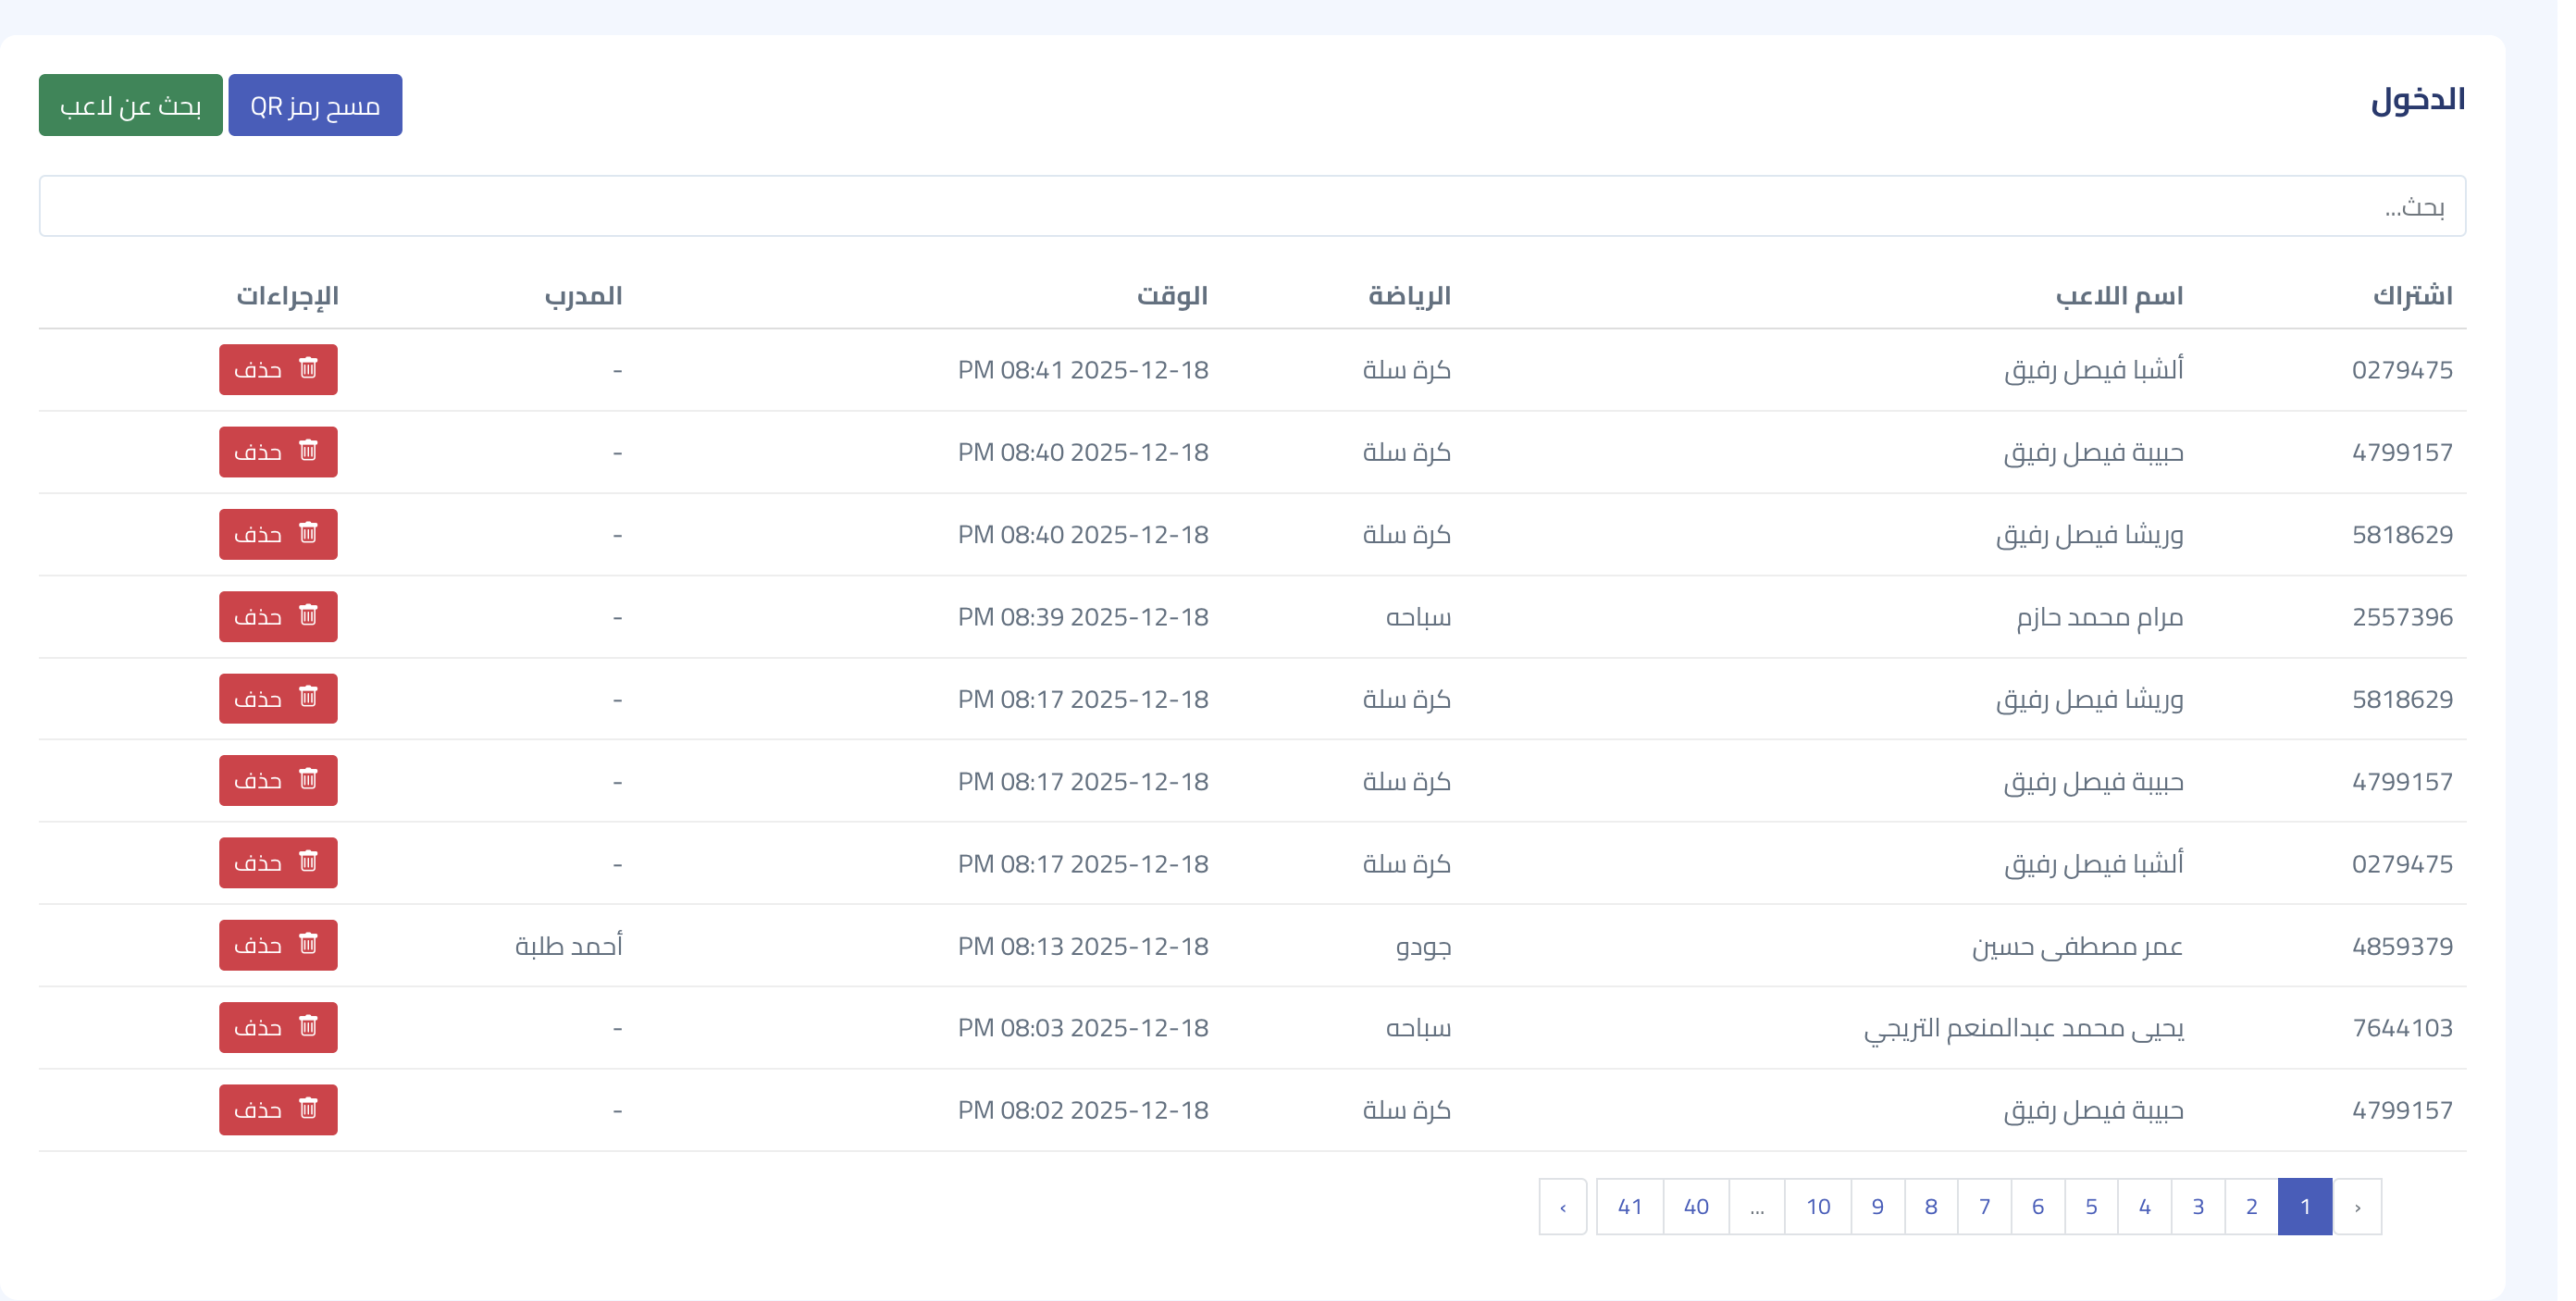Click the الوقت column header
The image size is (2576, 1301).
(x=1172, y=296)
